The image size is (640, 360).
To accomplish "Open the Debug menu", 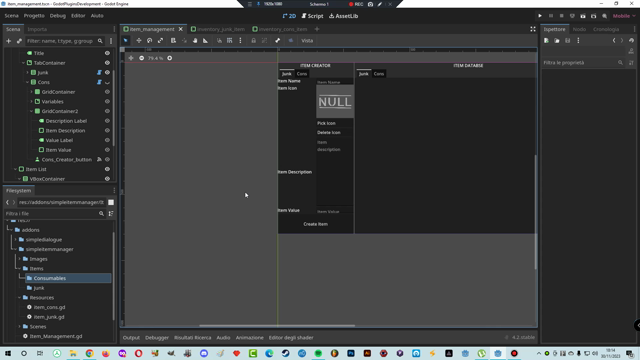I will click(58, 16).
